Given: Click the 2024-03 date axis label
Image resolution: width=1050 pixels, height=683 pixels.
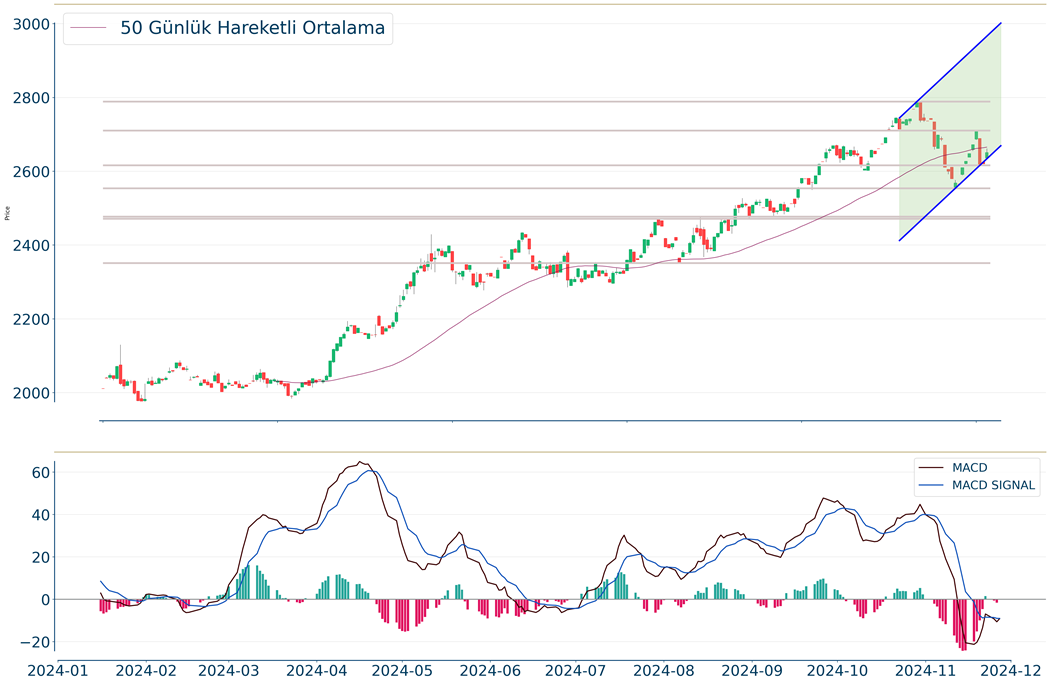Looking at the screenshot, I should [x=228, y=670].
